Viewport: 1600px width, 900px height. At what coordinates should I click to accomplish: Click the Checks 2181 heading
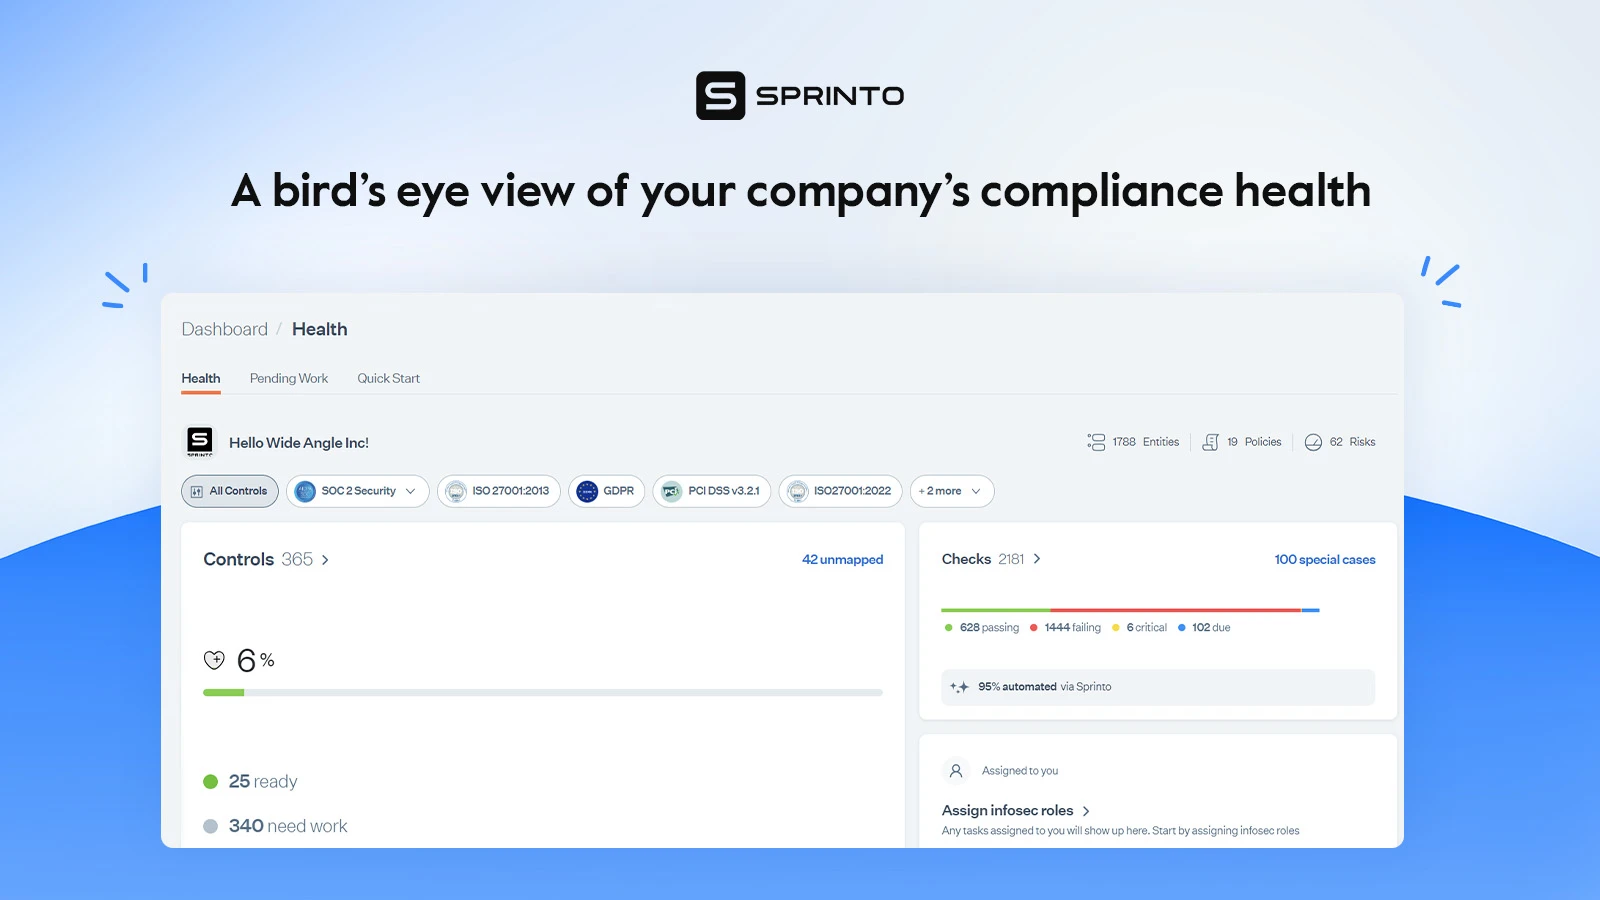tap(983, 559)
